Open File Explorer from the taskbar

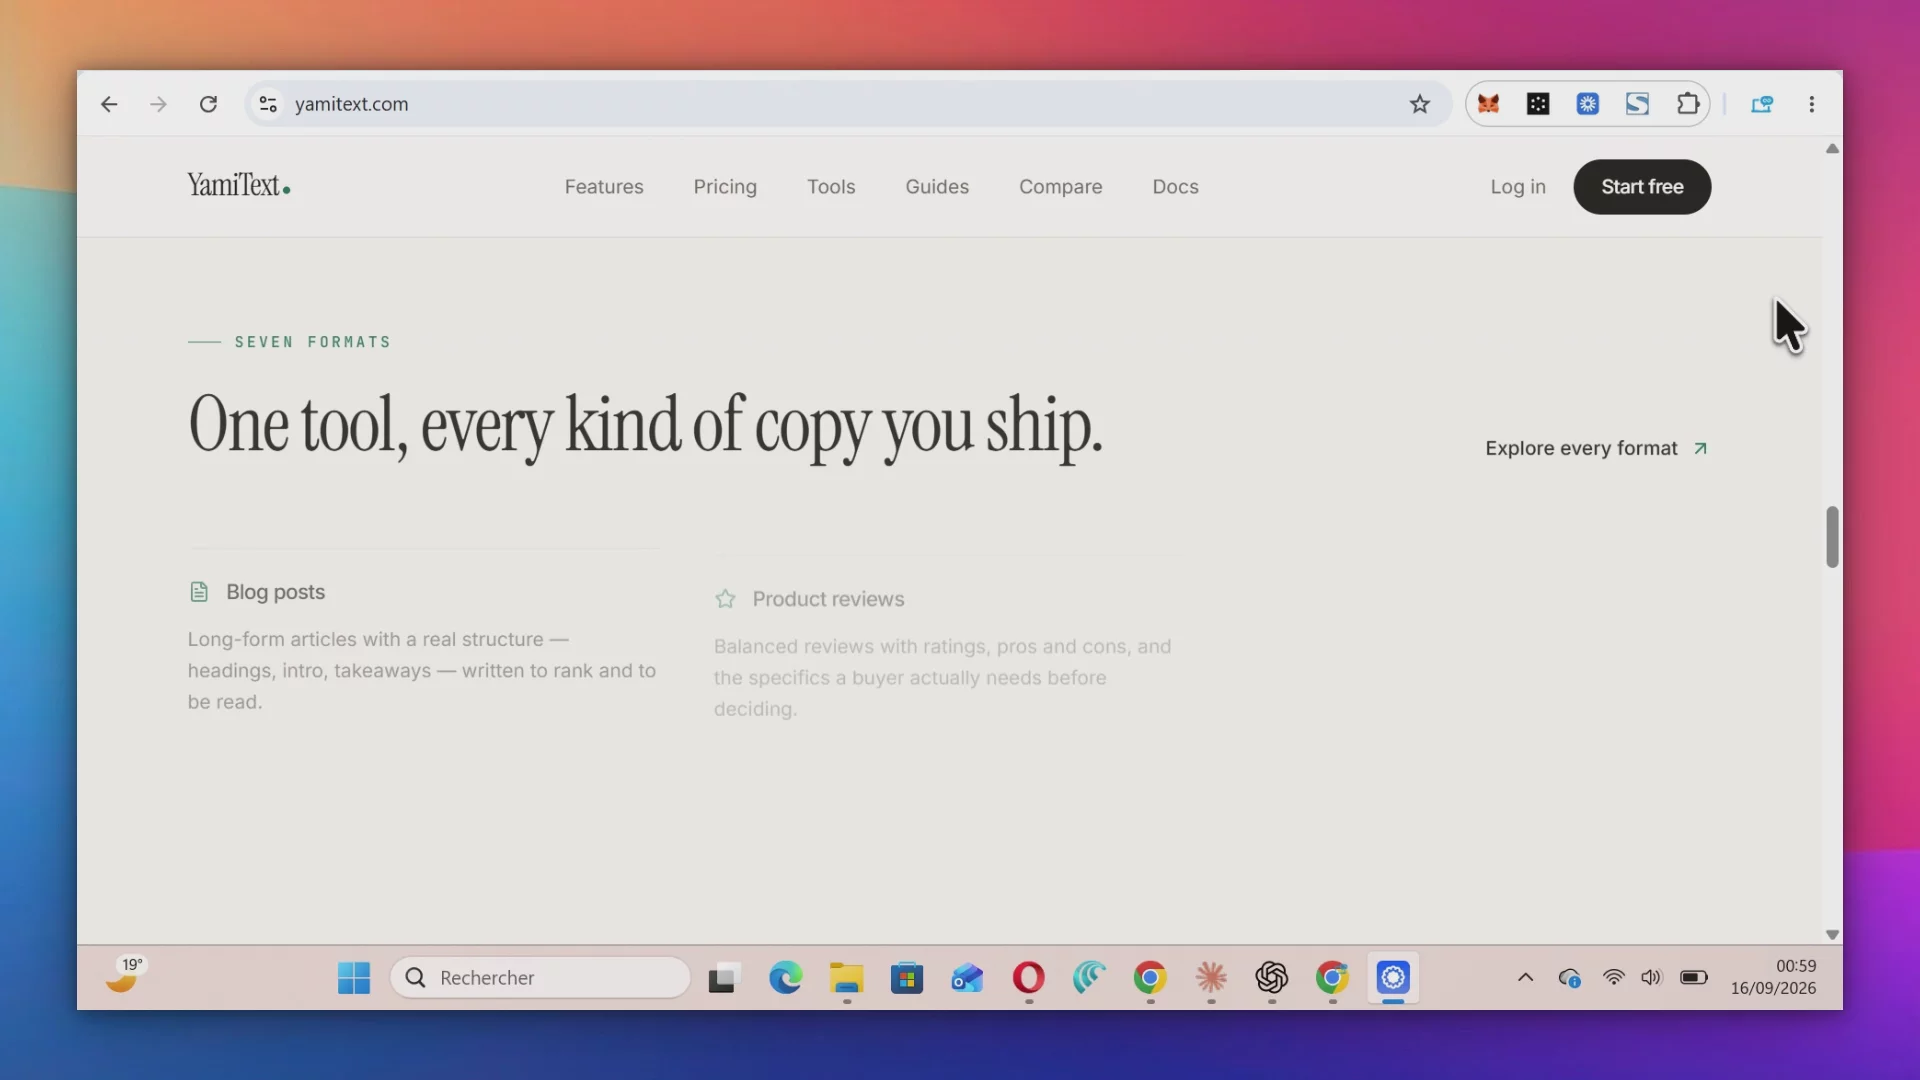pyautogui.click(x=847, y=978)
